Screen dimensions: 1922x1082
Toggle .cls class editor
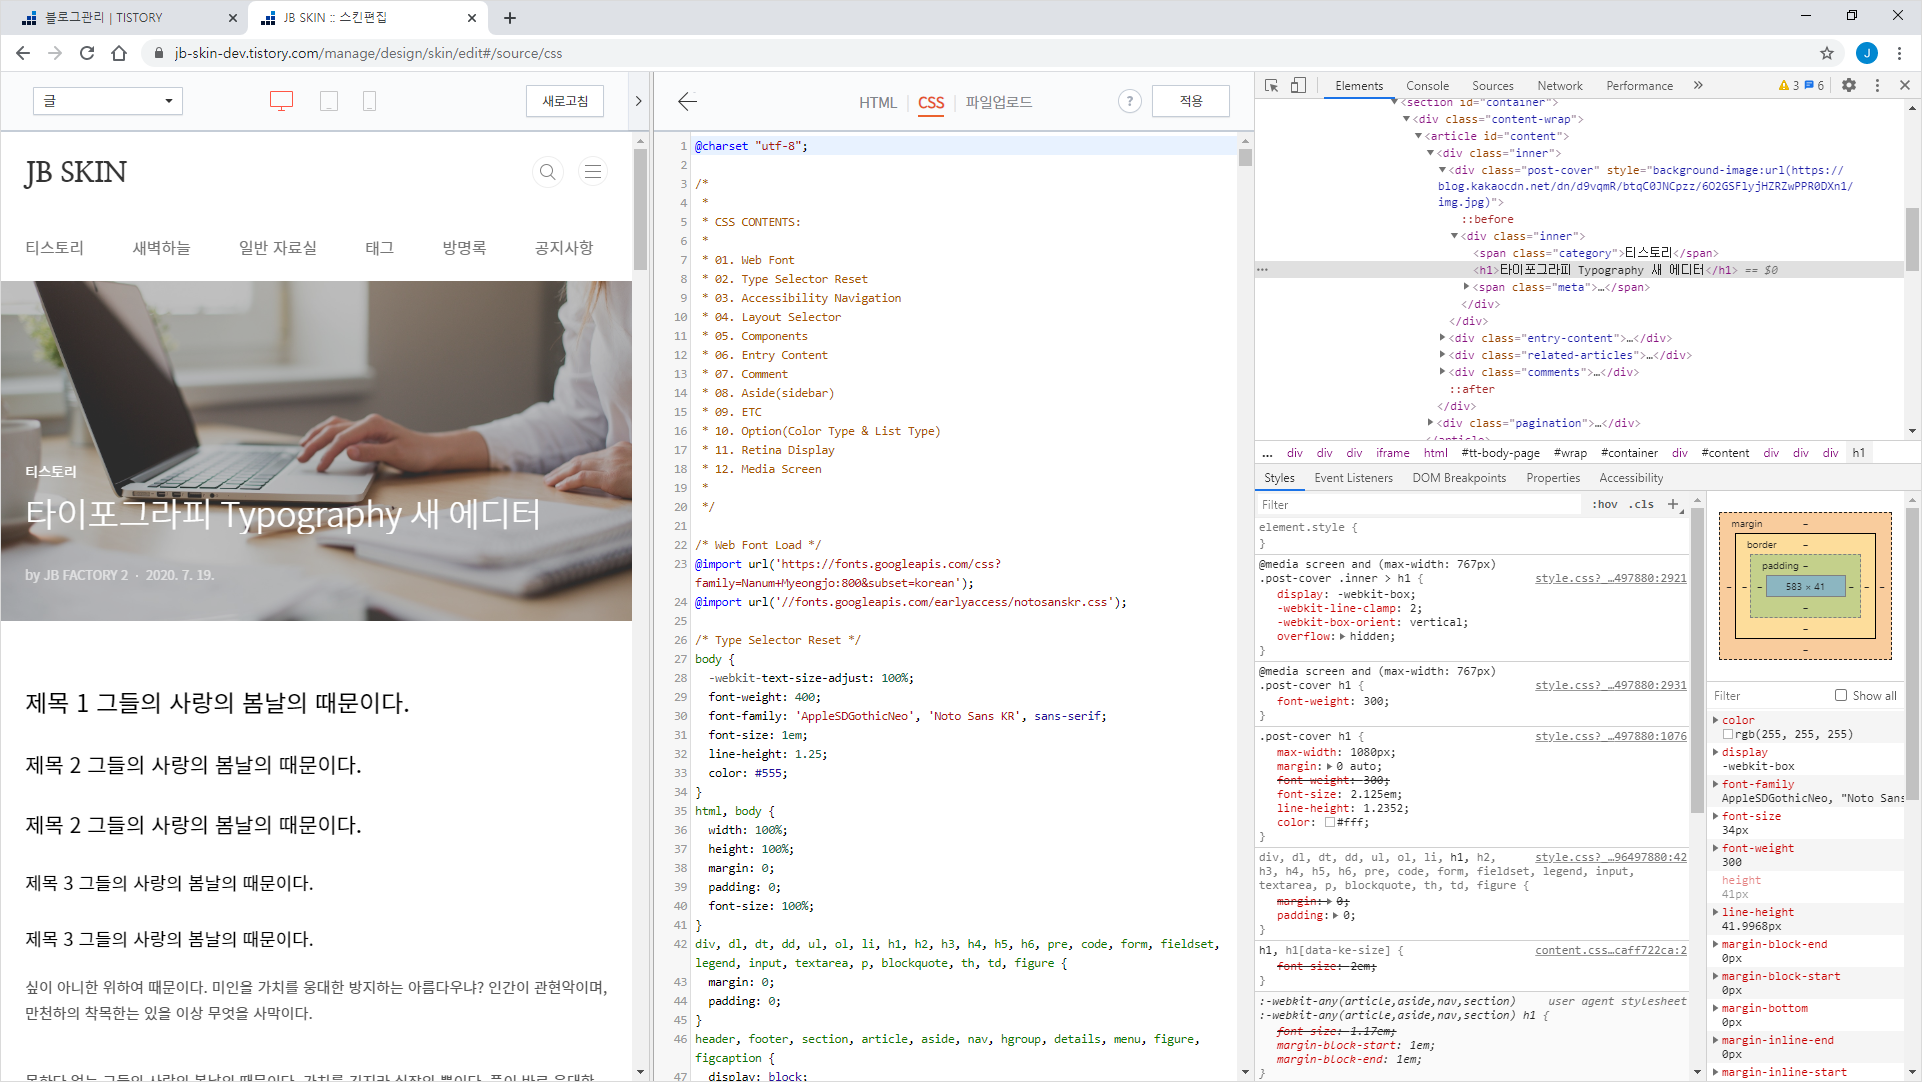click(1641, 505)
